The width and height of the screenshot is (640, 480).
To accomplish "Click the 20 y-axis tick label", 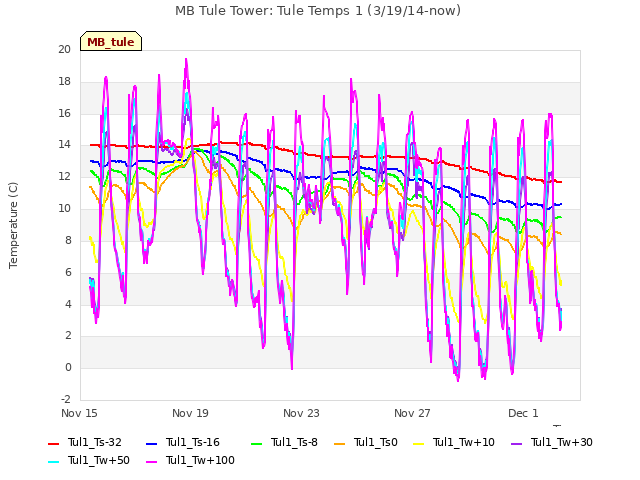I will pyautogui.click(x=64, y=49).
